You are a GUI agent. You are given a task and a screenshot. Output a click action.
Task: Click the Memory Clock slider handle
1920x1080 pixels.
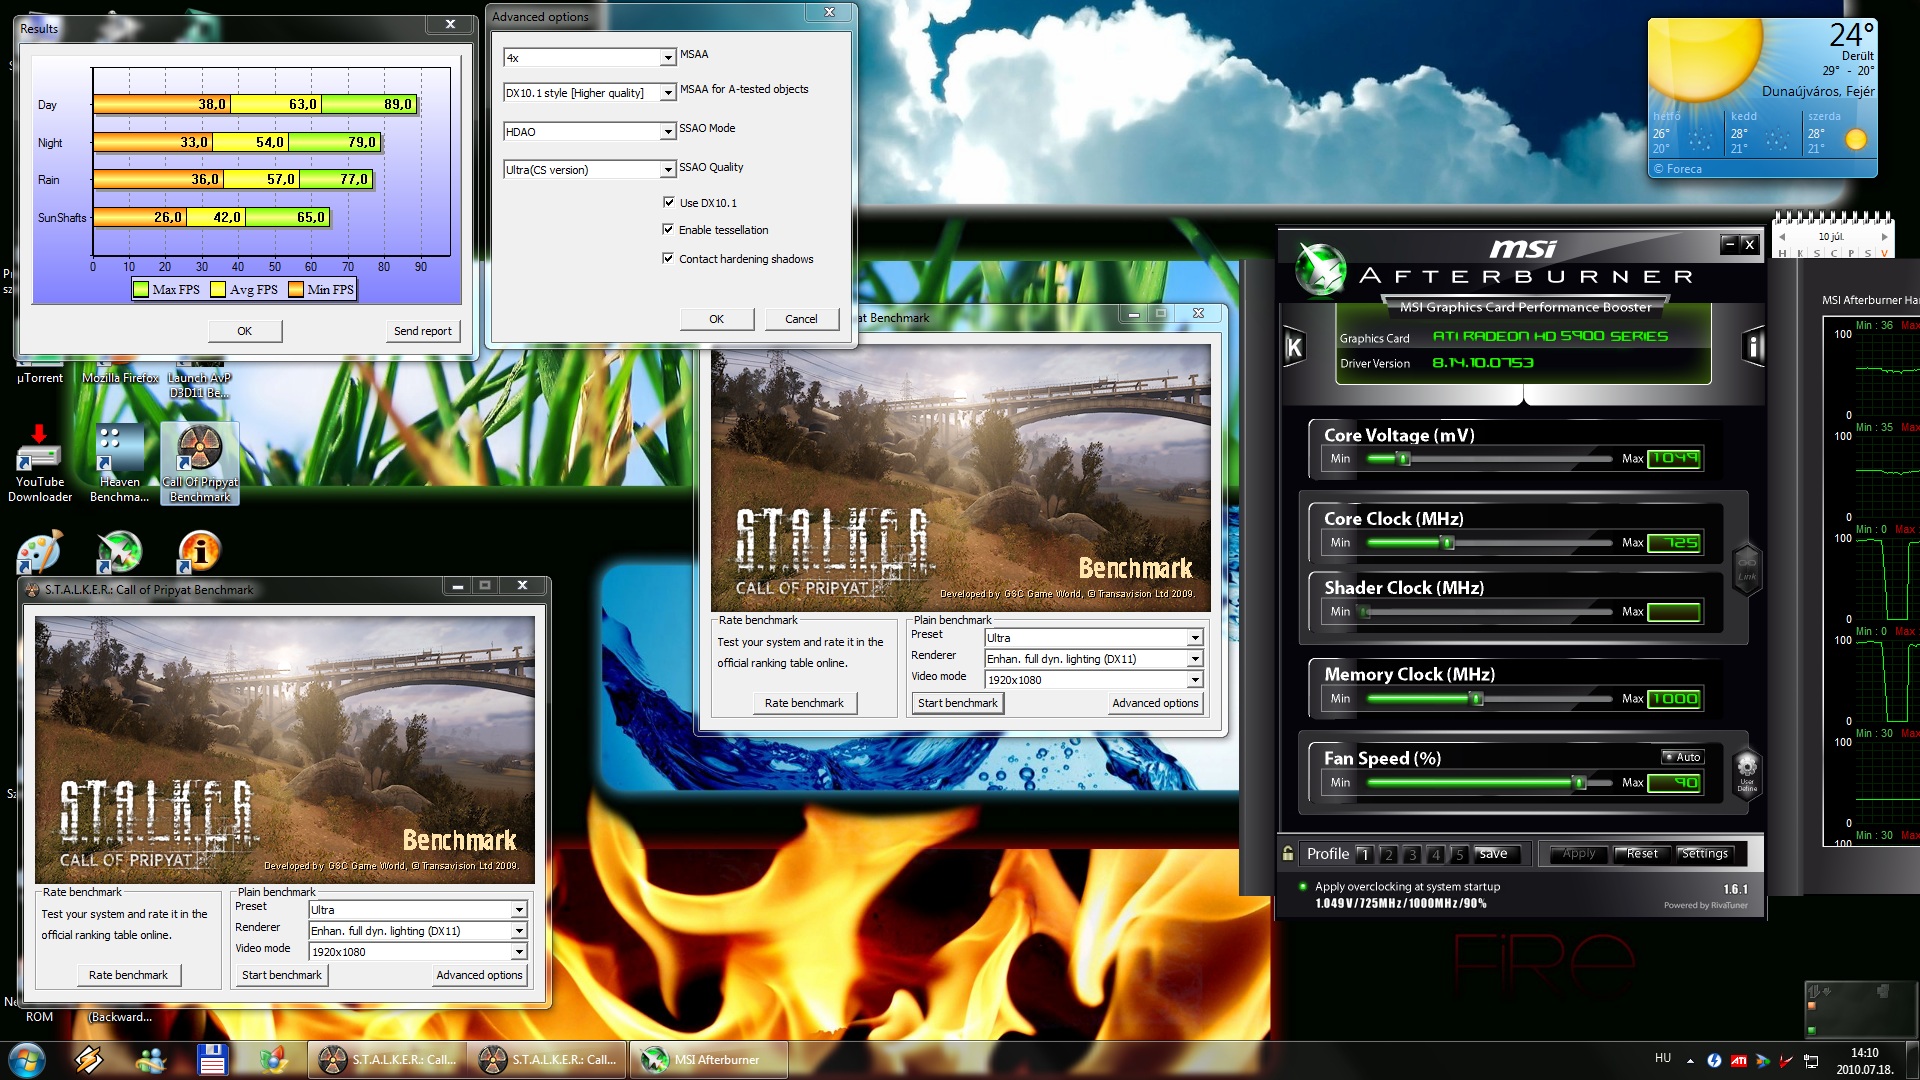[1477, 699]
